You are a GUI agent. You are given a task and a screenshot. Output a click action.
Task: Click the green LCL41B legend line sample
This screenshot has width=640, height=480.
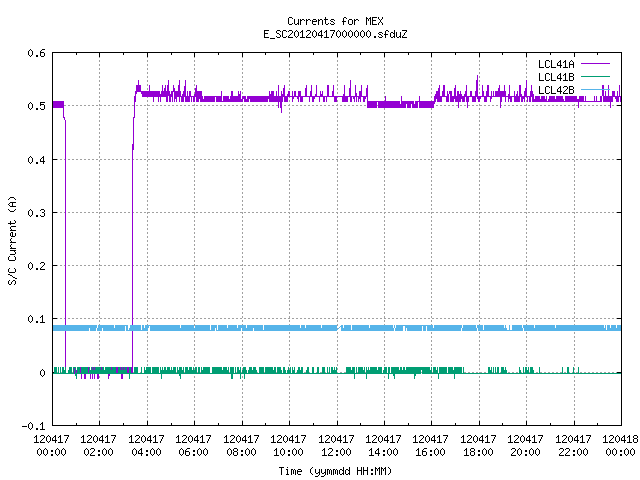595,76
